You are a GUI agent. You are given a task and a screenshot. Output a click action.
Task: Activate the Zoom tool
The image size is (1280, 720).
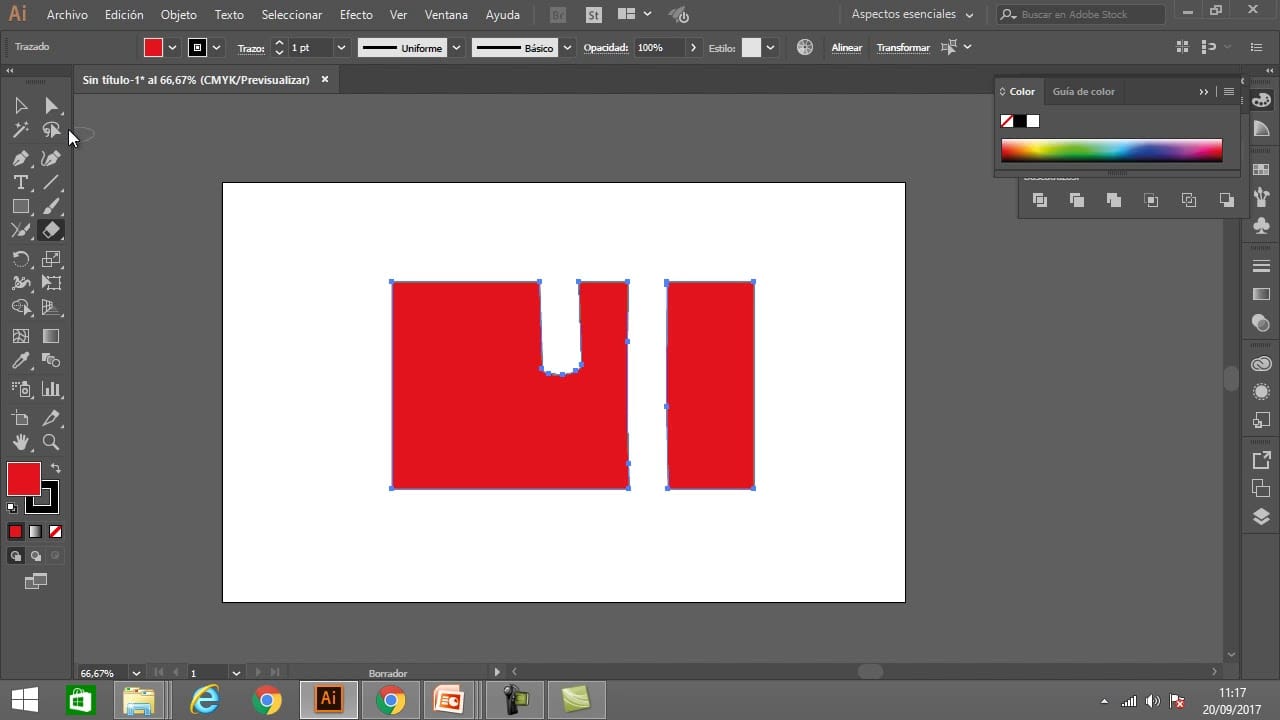(x=51, y=442)
